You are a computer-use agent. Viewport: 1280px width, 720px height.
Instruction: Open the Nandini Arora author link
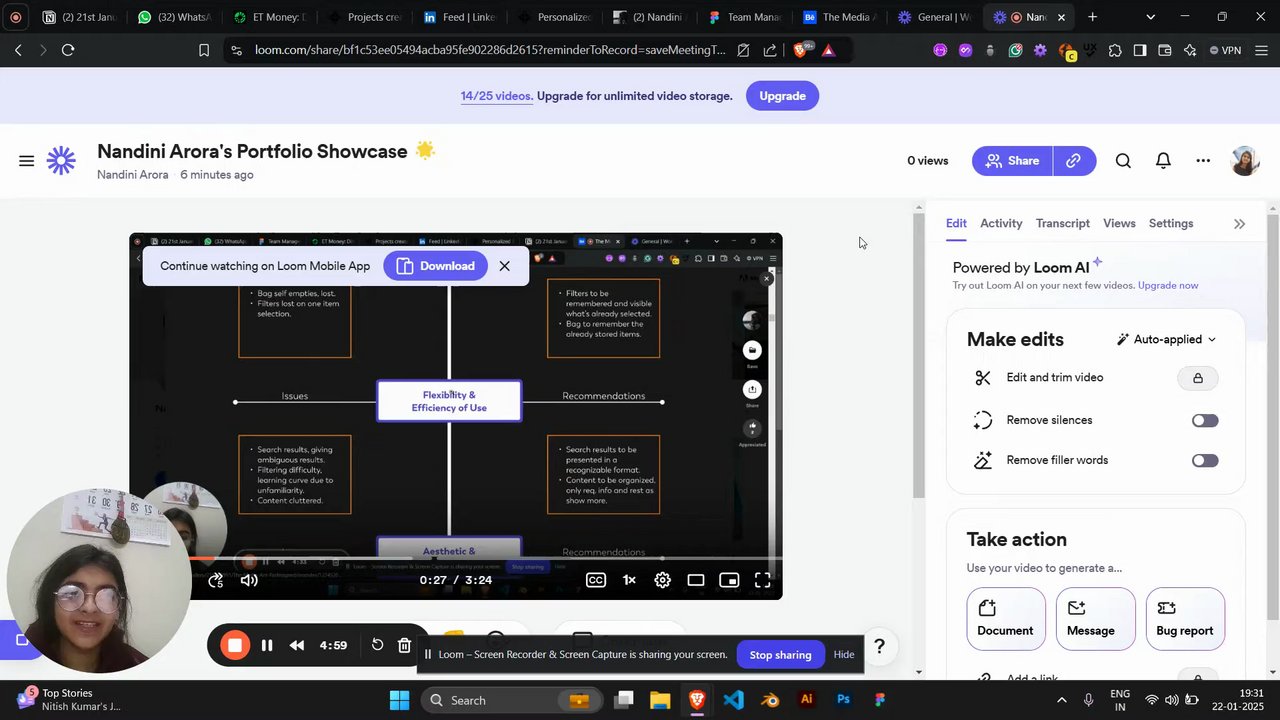(132, 175)
